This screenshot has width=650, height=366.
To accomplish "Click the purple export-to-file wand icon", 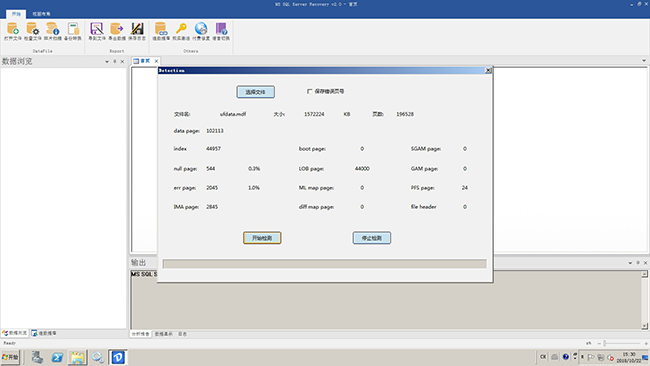I will point(97,29).
